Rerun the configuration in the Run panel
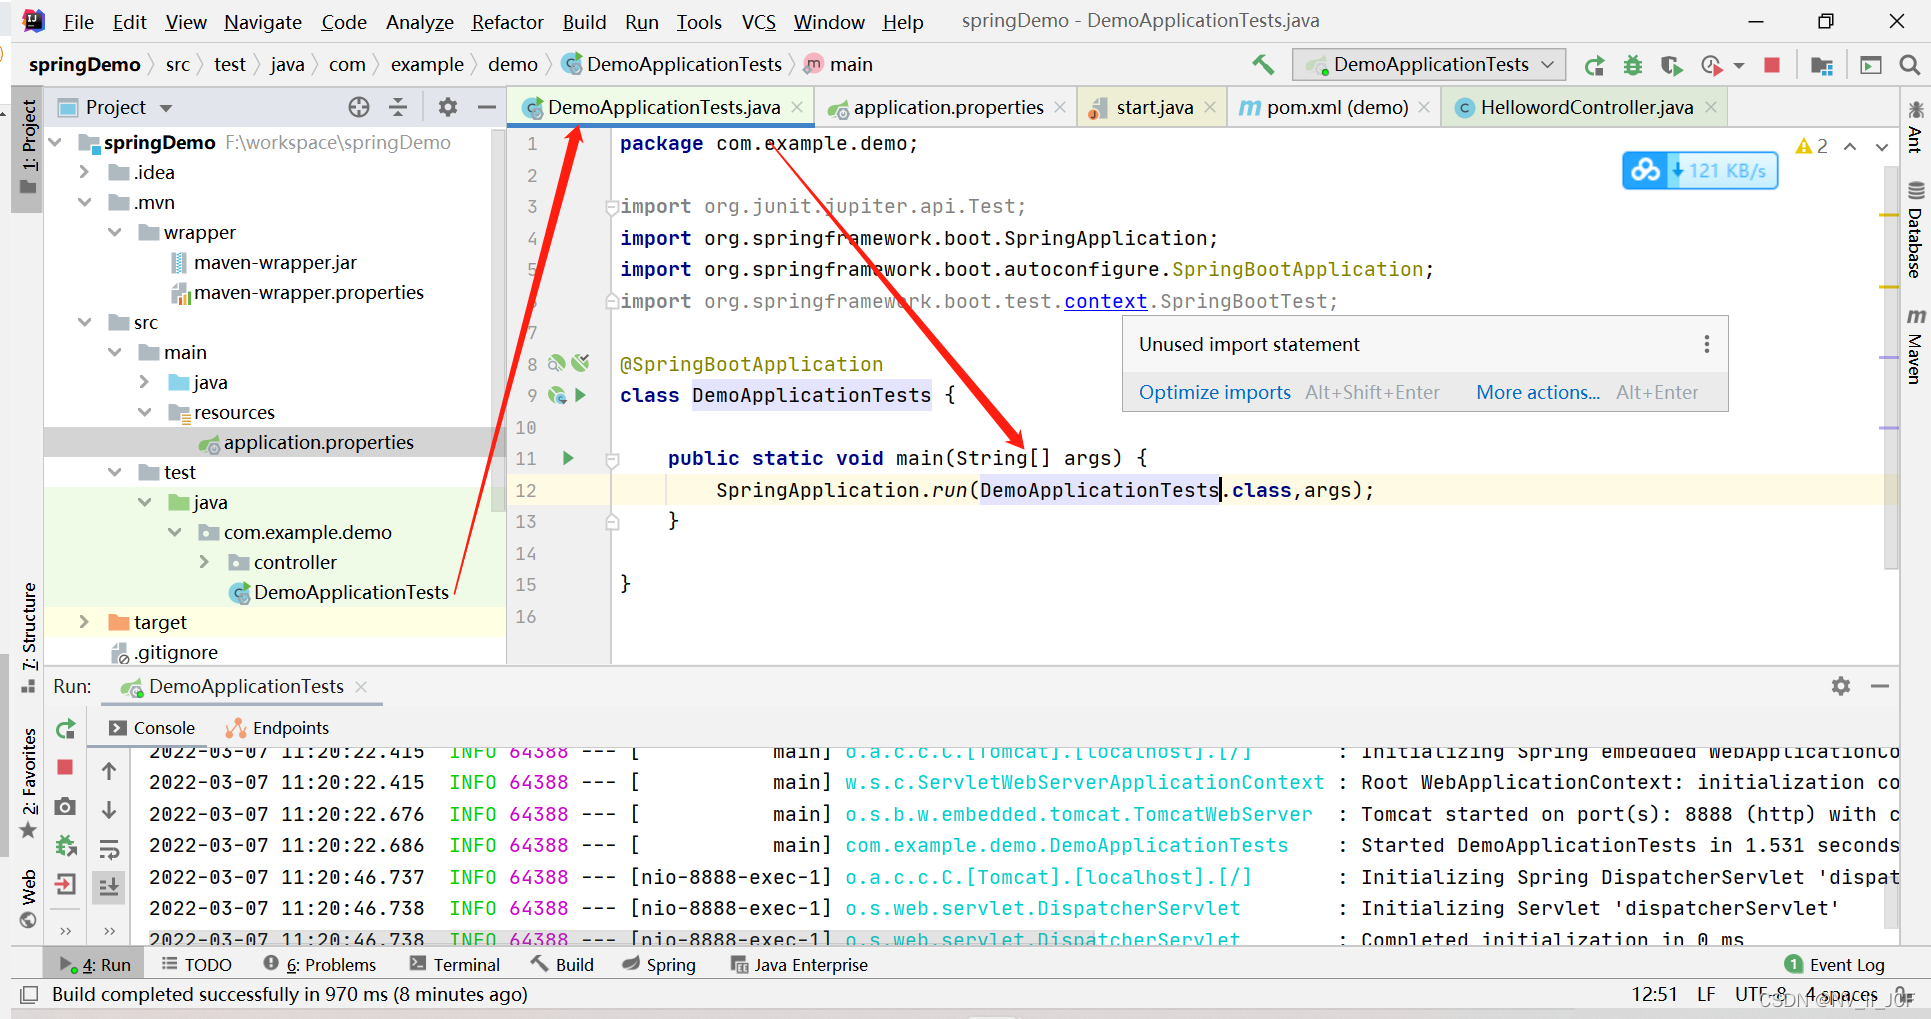 pyautogui.click(x=66, y=728)
